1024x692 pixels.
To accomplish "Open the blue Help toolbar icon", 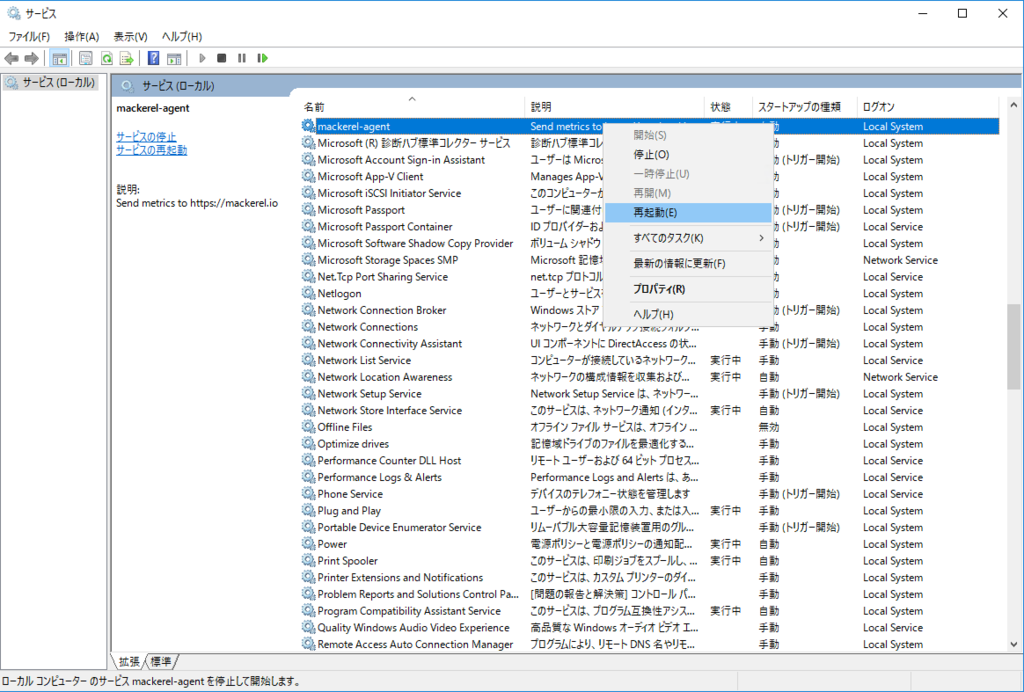I will pos(153,59).
